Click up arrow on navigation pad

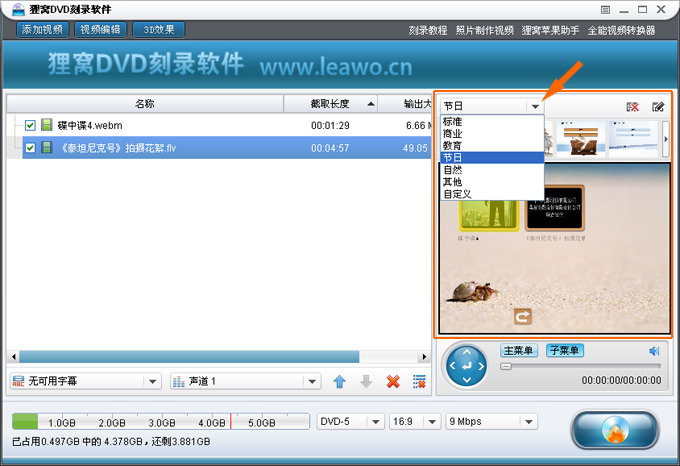(x=467, y=352)
